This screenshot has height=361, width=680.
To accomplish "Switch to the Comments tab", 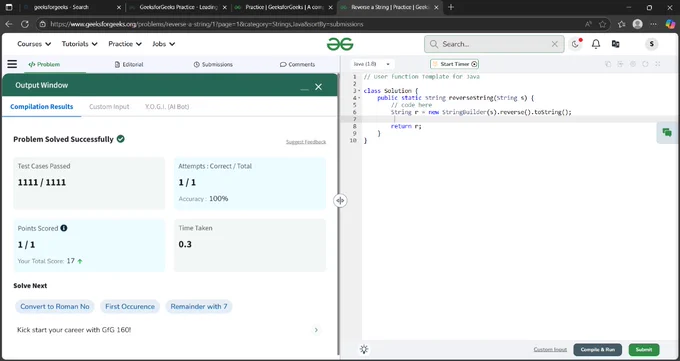I will (x=298, y=64).
